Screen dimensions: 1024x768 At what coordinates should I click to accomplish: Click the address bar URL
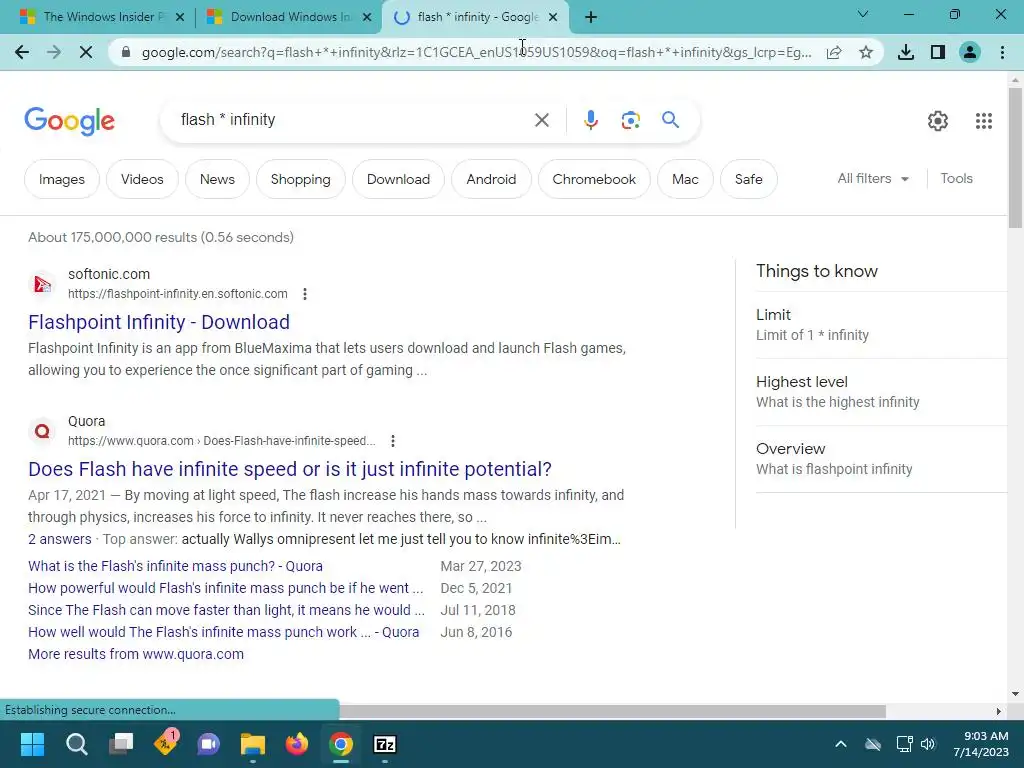477,52
